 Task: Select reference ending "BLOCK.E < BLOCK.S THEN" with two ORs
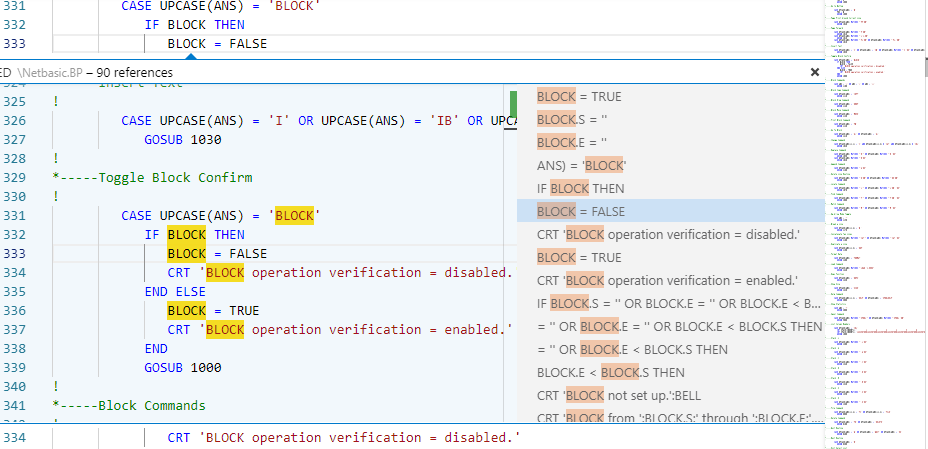tap(671, 327)
